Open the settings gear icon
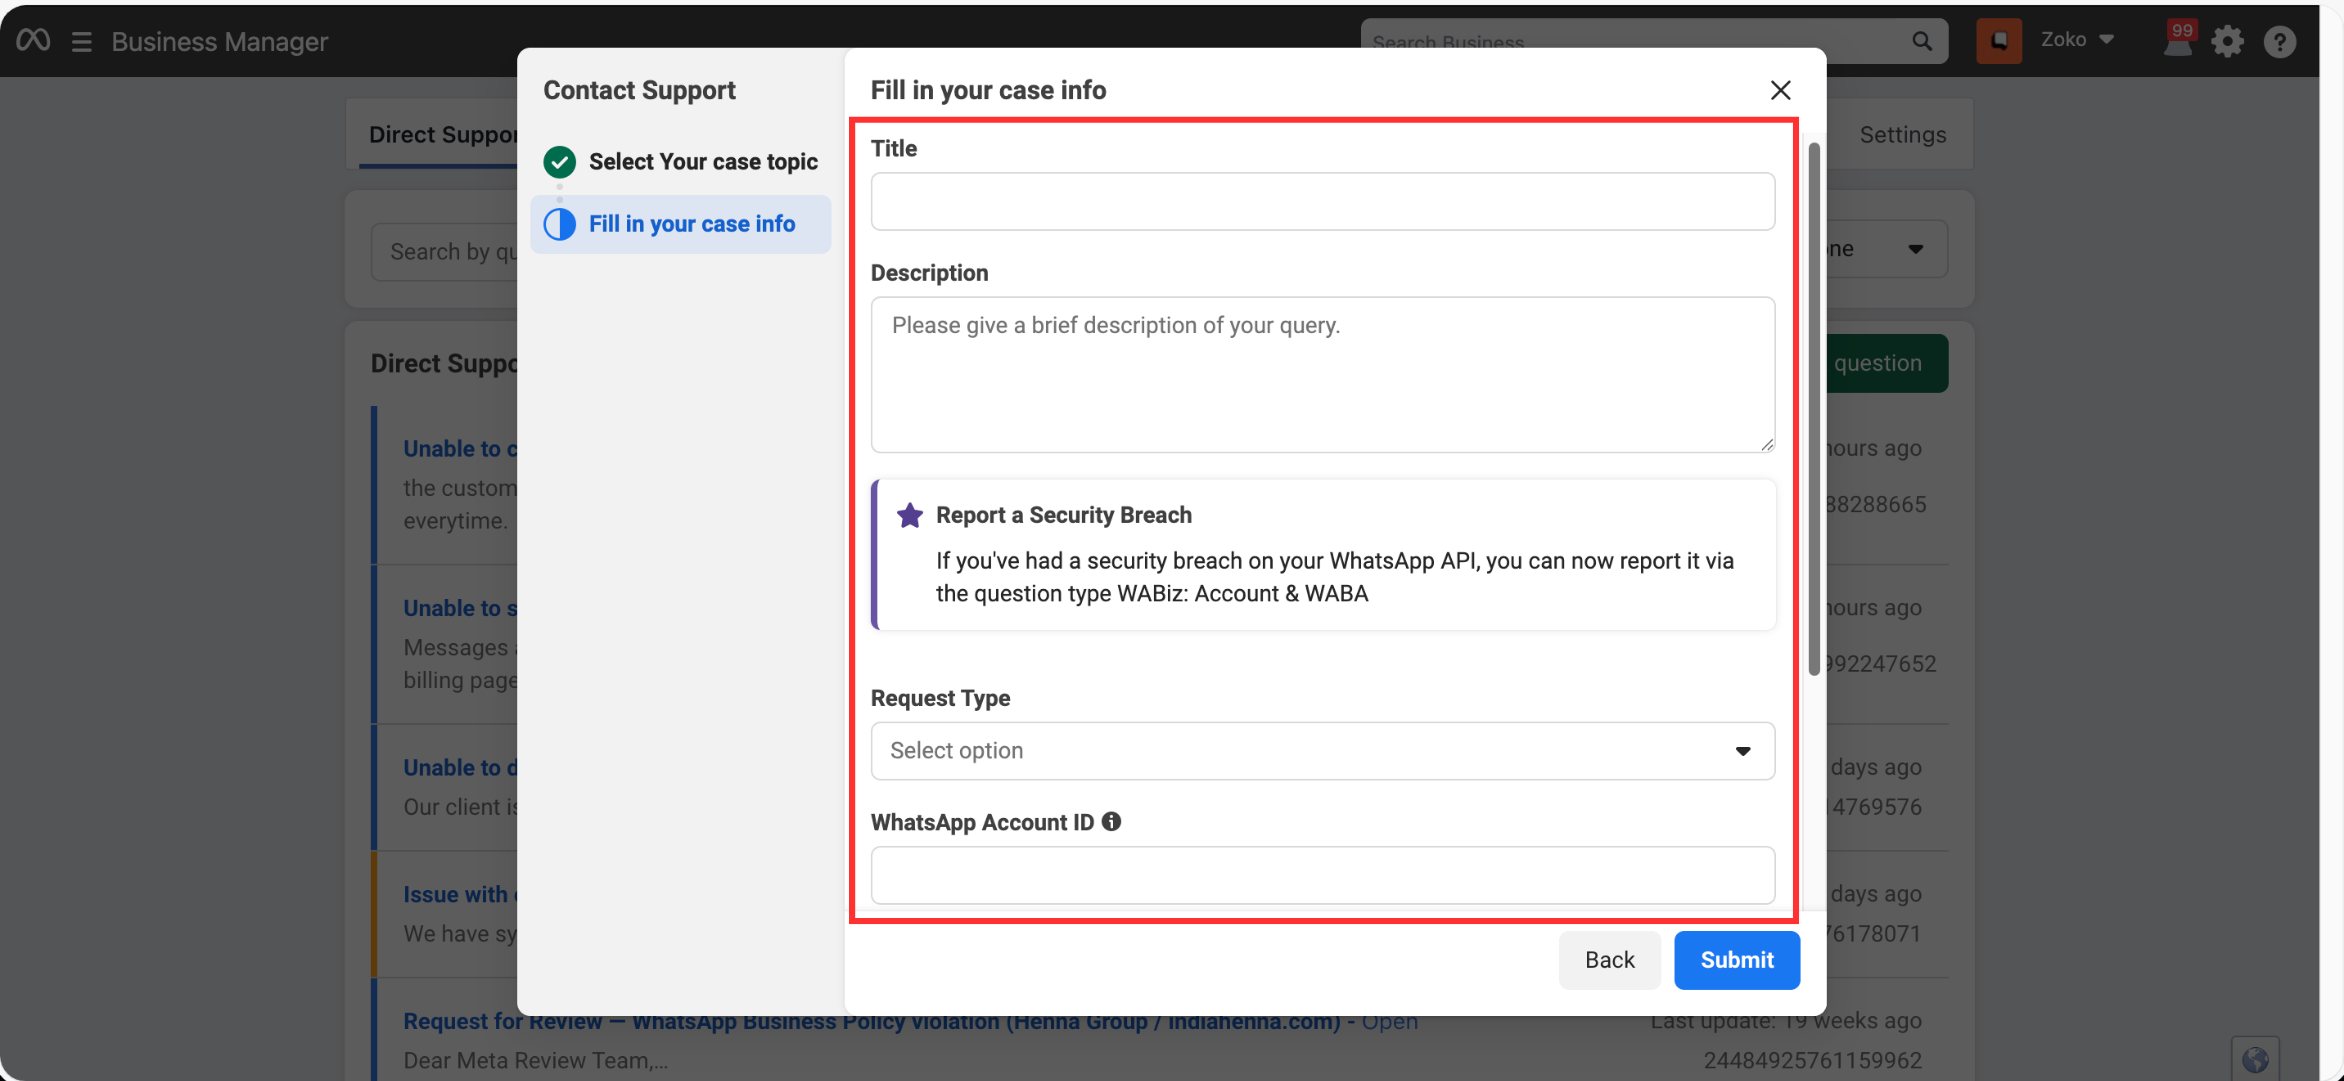The height and width of the screenshot is (1081, 2344). pyautogui.click(x=2227, y=41)
